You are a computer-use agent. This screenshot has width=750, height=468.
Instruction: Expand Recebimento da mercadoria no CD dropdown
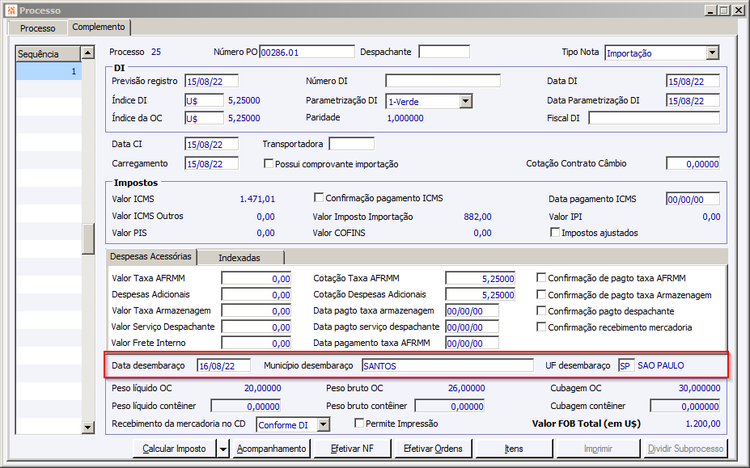tap(323, 425)
